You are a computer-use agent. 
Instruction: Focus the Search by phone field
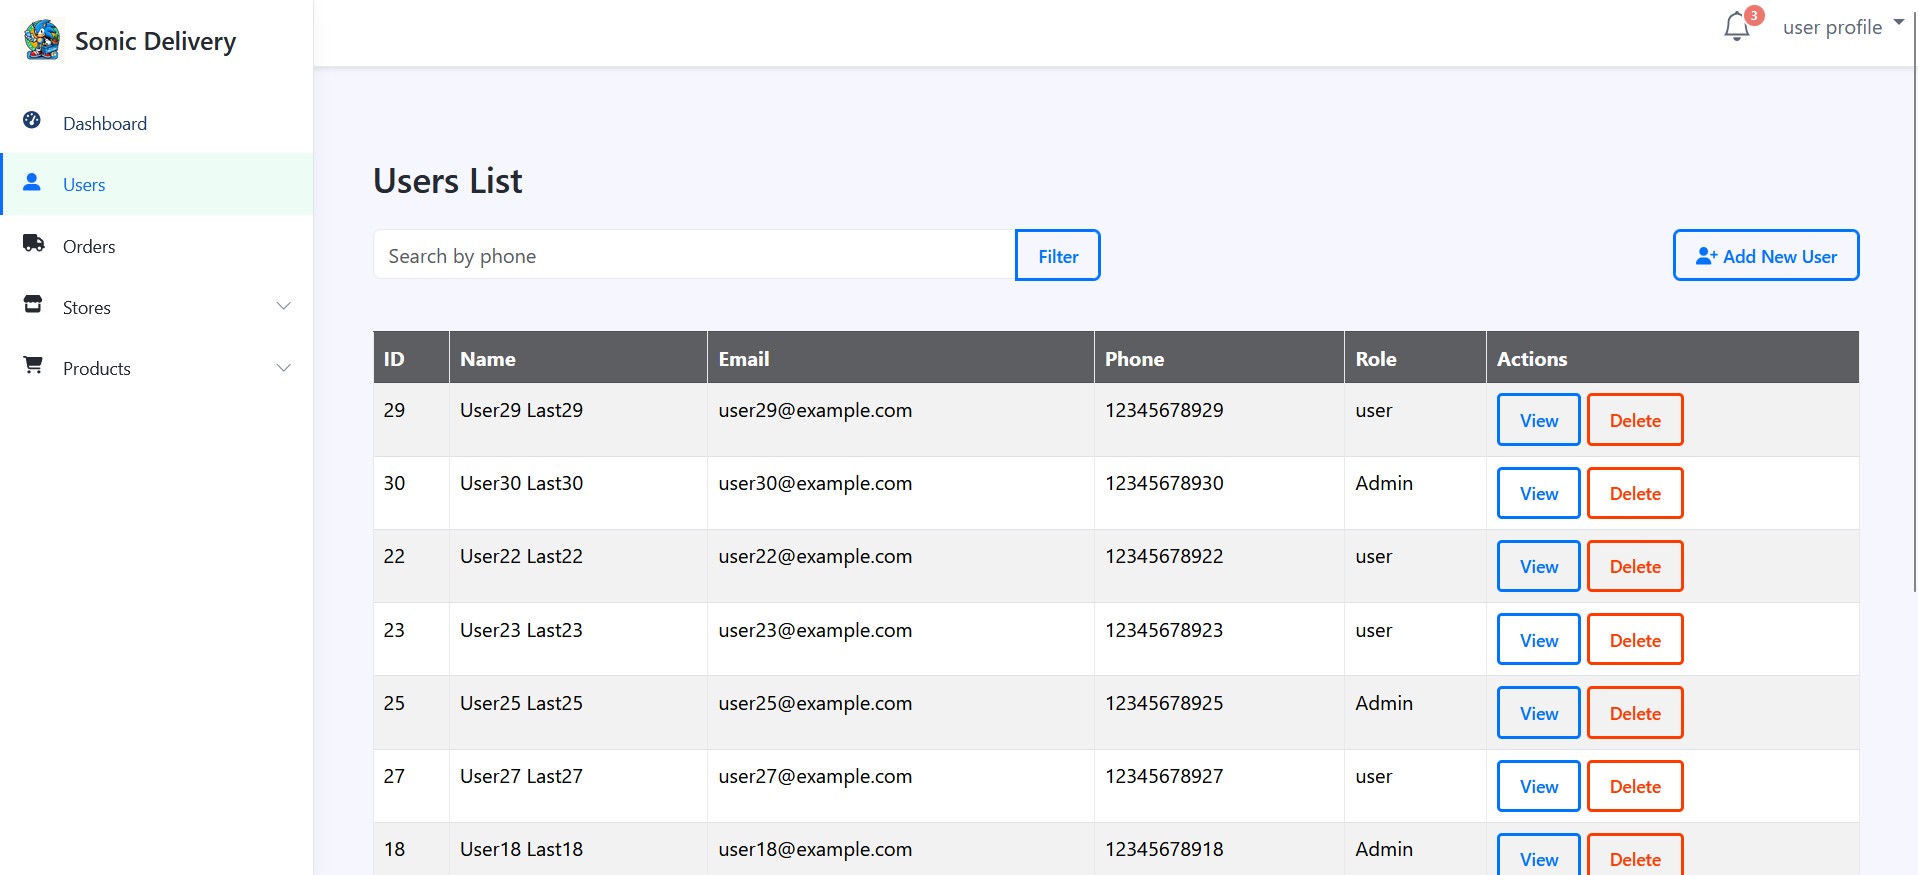[694, 255]
